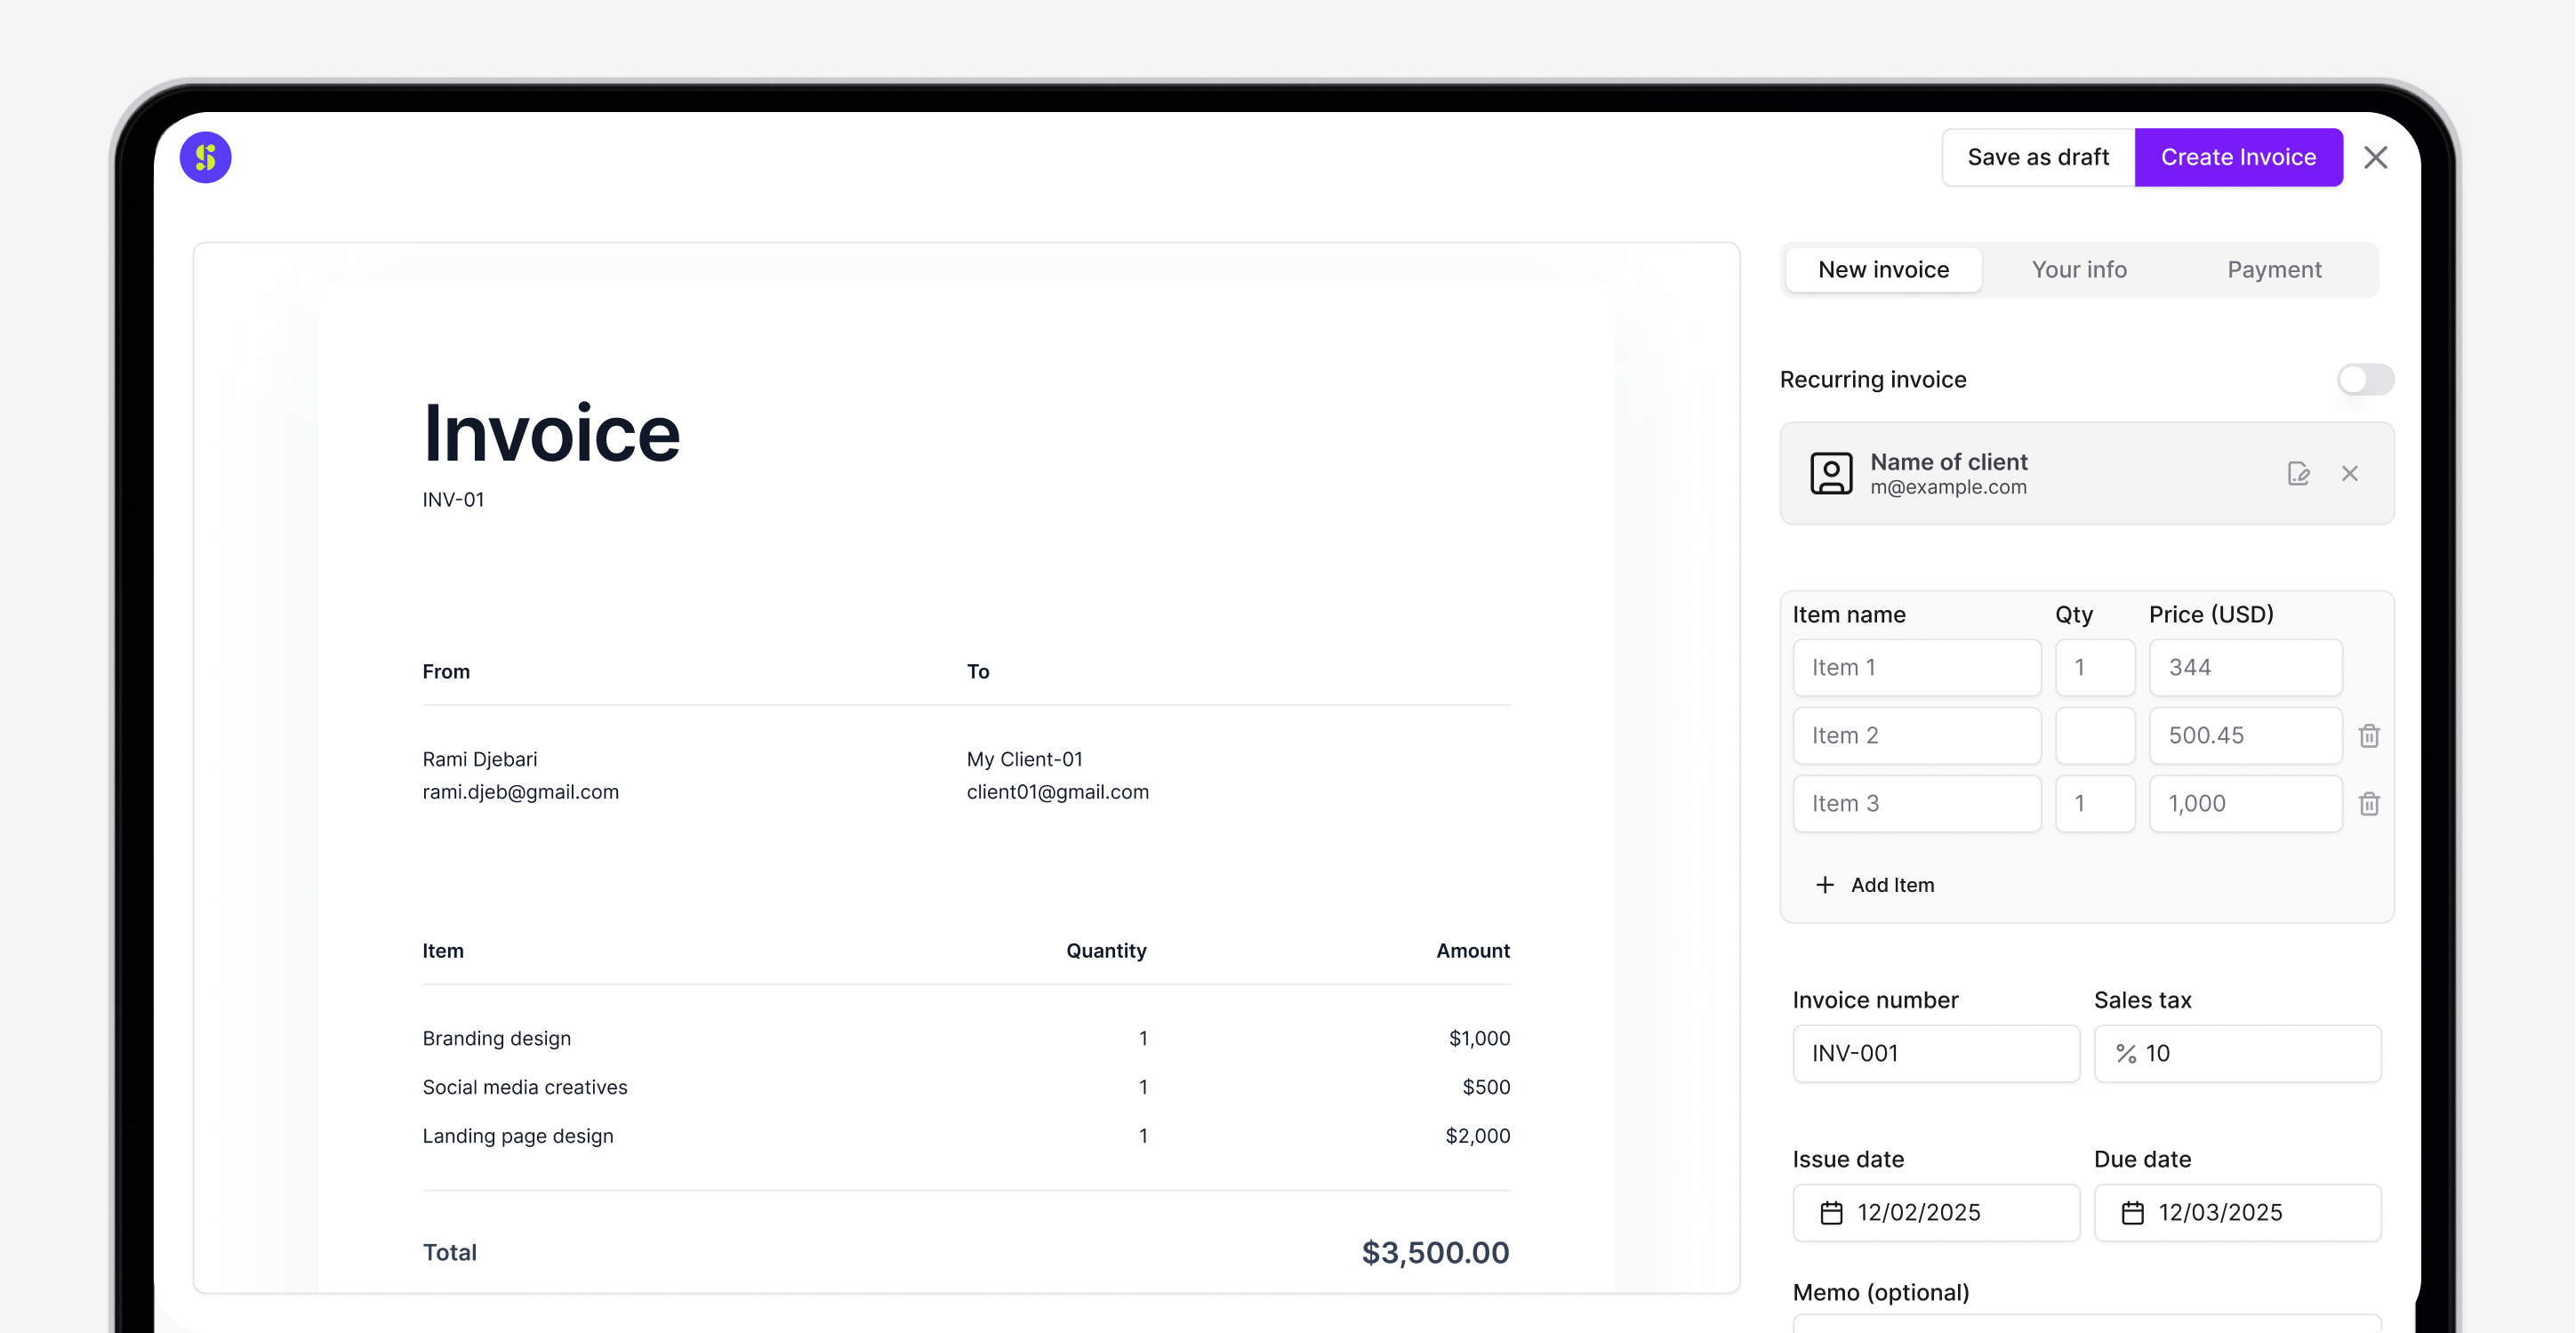Click the Quantity column header
Viewport: 2576px width, 1333px height.
tap(1106, 951)
